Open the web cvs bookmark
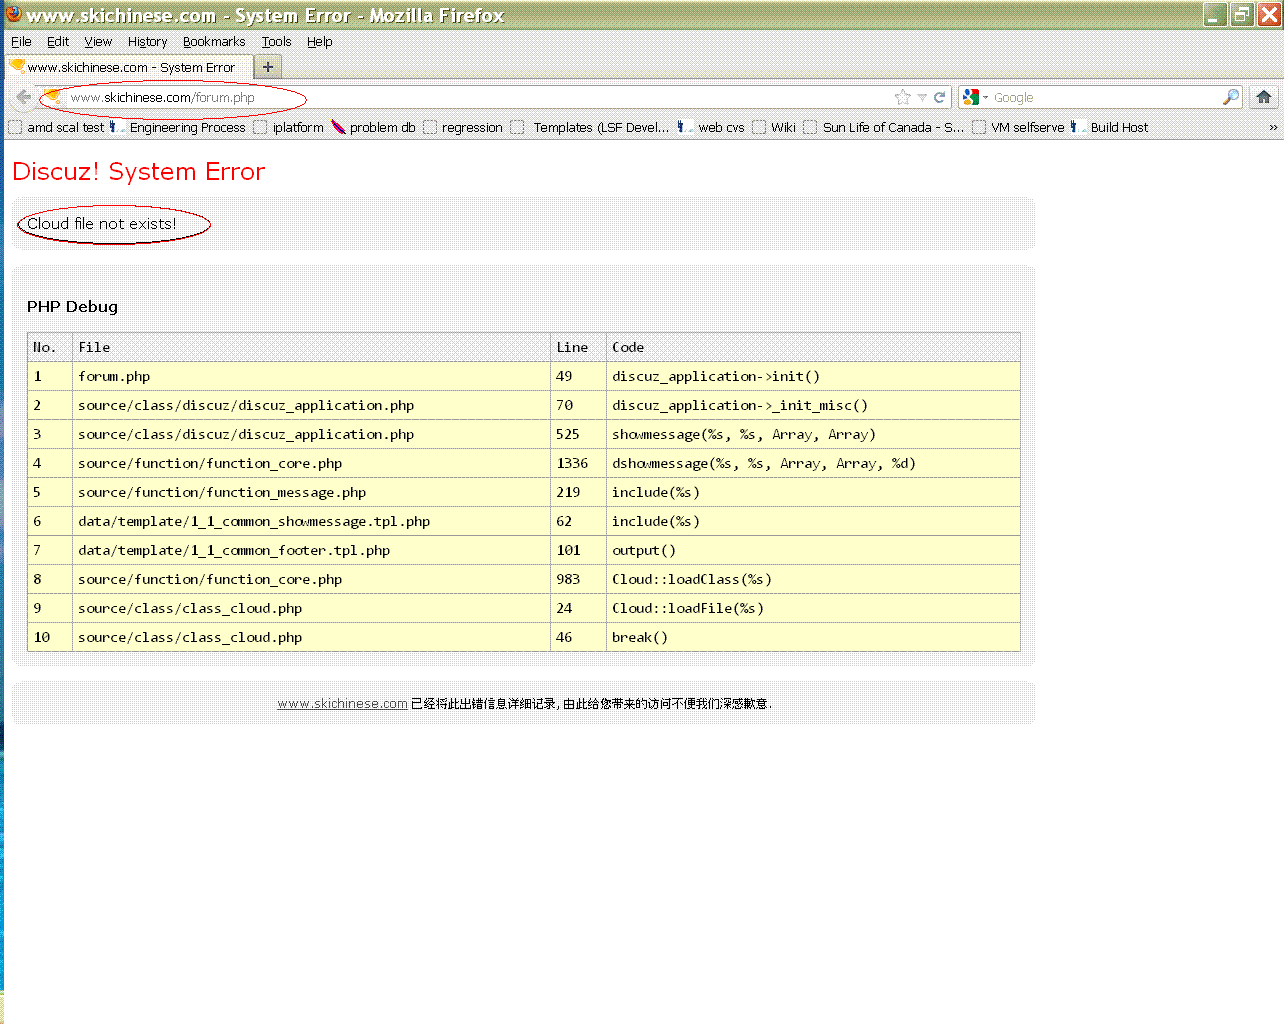Screen dimensions: 1284x1024 coord(720,127)
